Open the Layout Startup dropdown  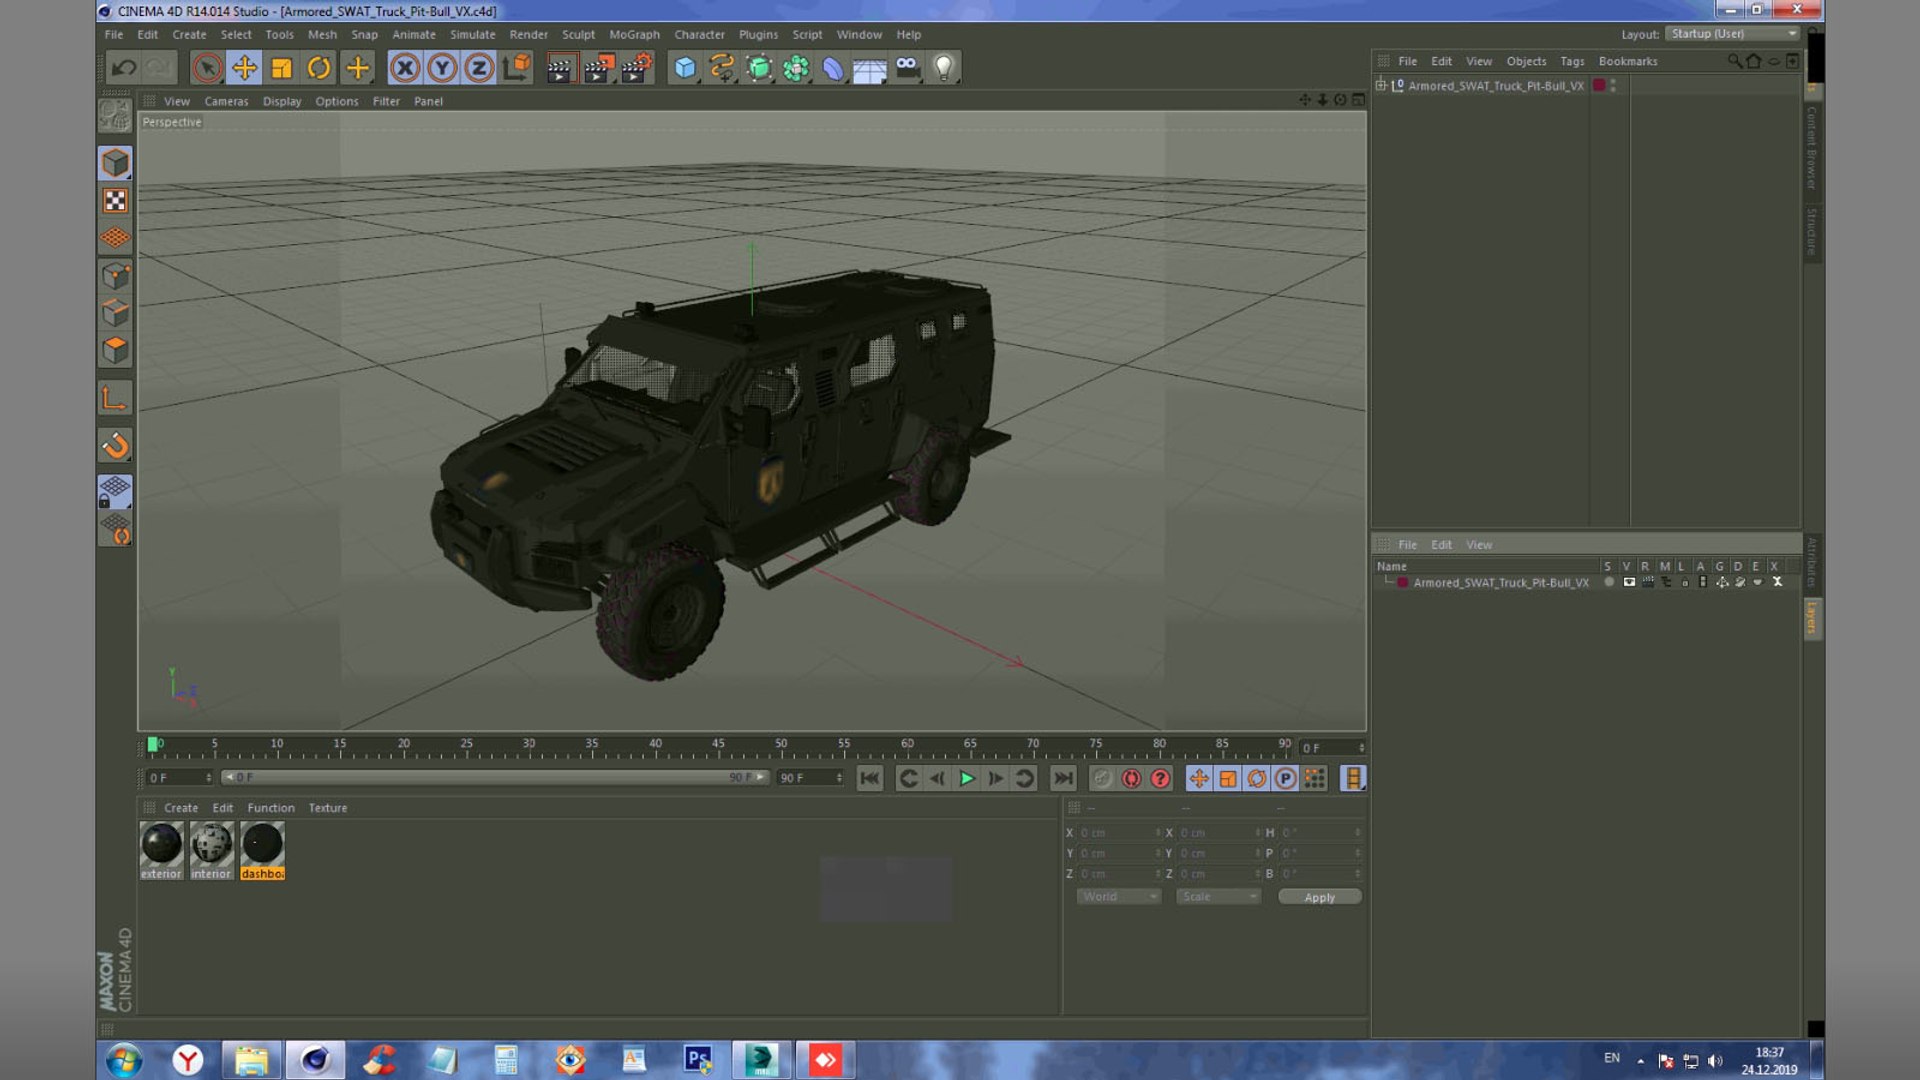coord(1733,34)
